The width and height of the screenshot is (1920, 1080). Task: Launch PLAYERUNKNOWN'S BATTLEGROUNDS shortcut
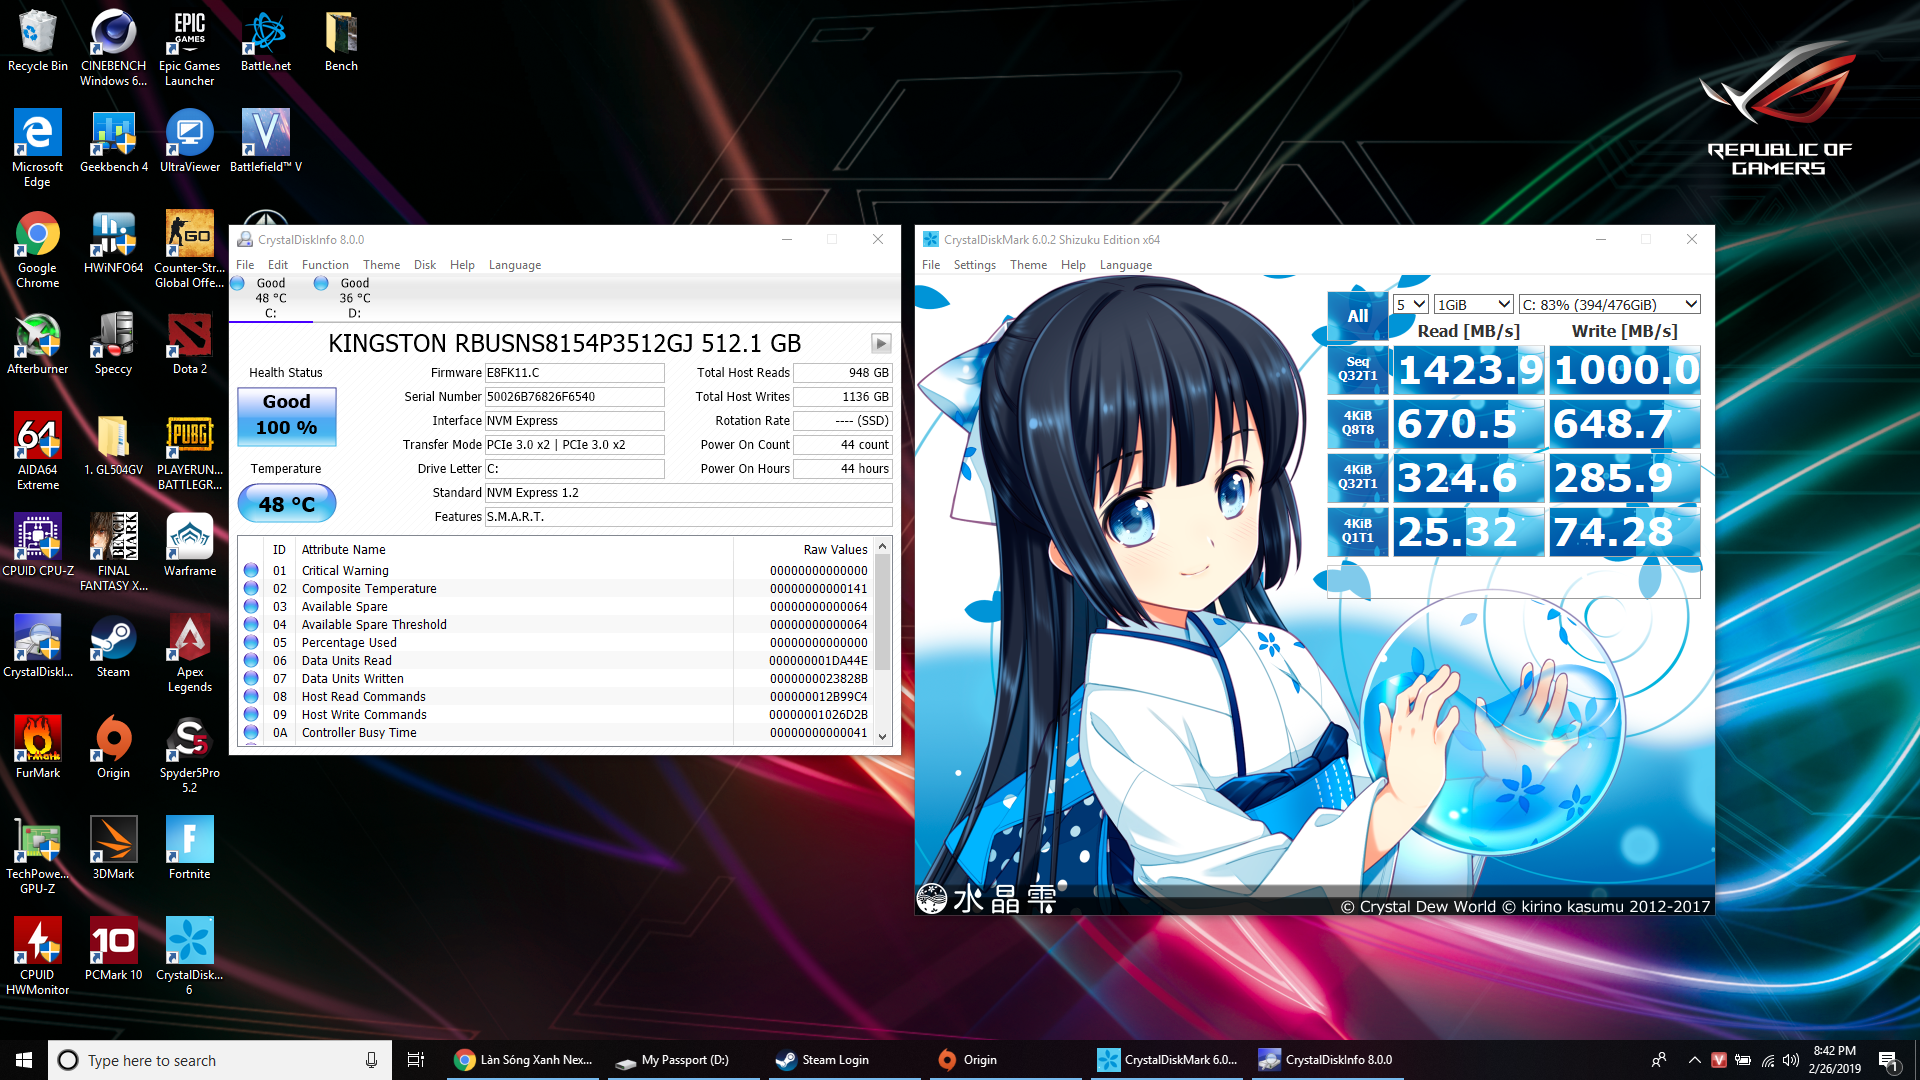point(189,451)
